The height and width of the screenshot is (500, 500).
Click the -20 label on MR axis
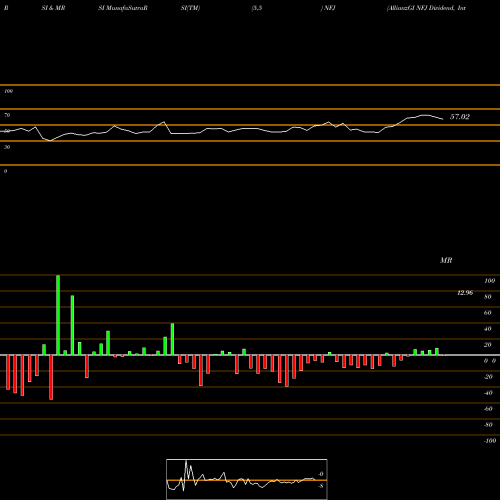488,377
